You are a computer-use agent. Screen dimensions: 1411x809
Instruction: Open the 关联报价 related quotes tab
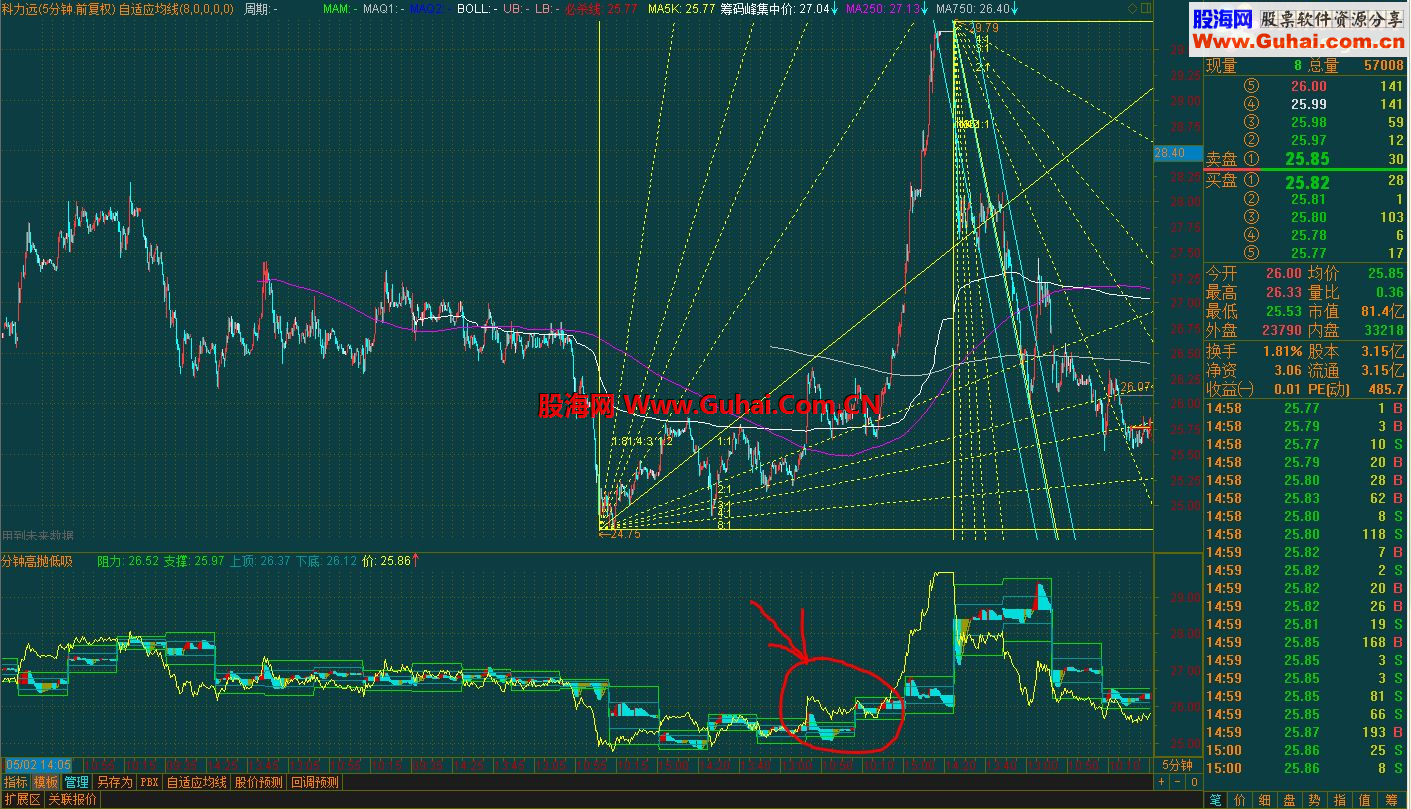[73, 799]
